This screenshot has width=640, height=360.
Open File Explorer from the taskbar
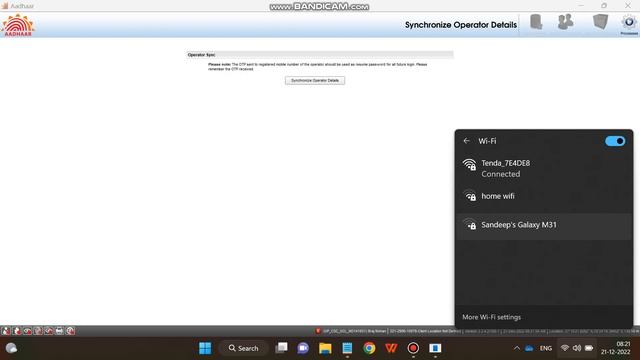[325, 348]
